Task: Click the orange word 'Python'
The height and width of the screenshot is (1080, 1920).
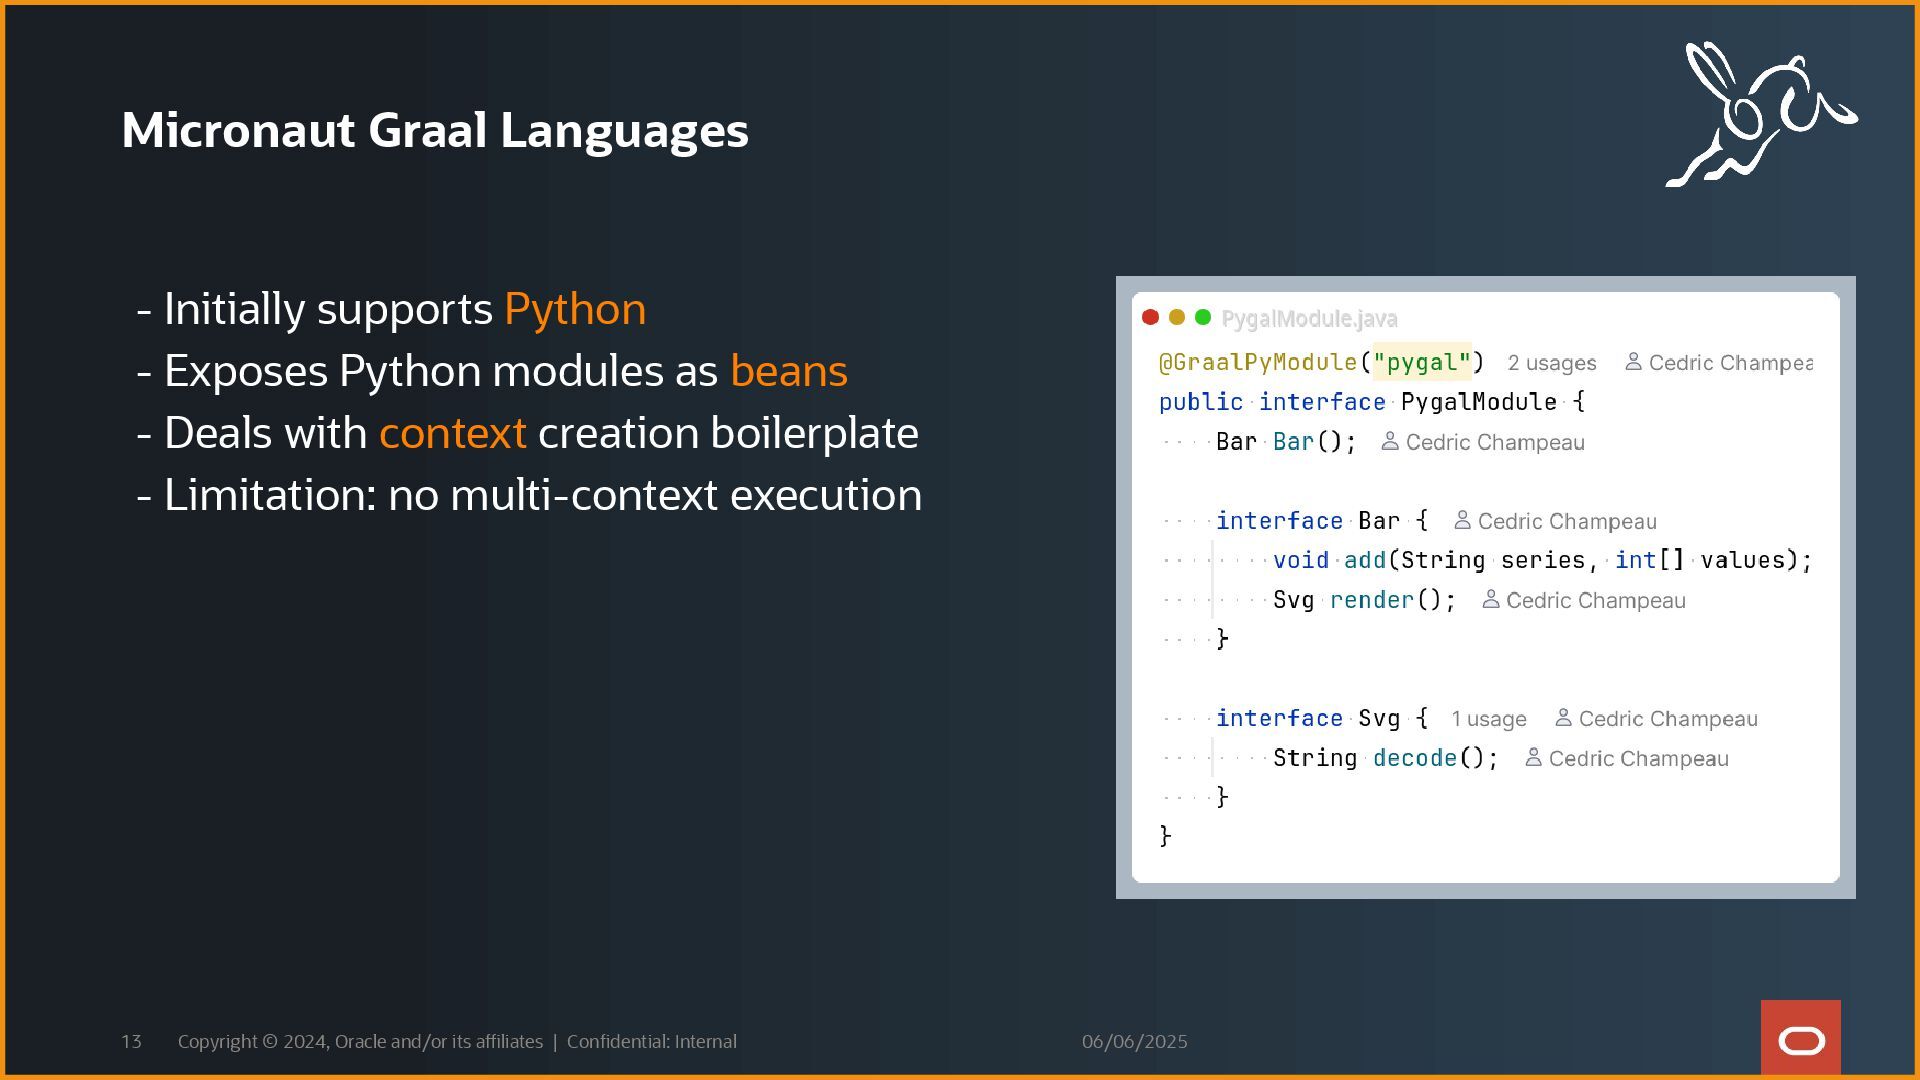Action: [575, 309]
